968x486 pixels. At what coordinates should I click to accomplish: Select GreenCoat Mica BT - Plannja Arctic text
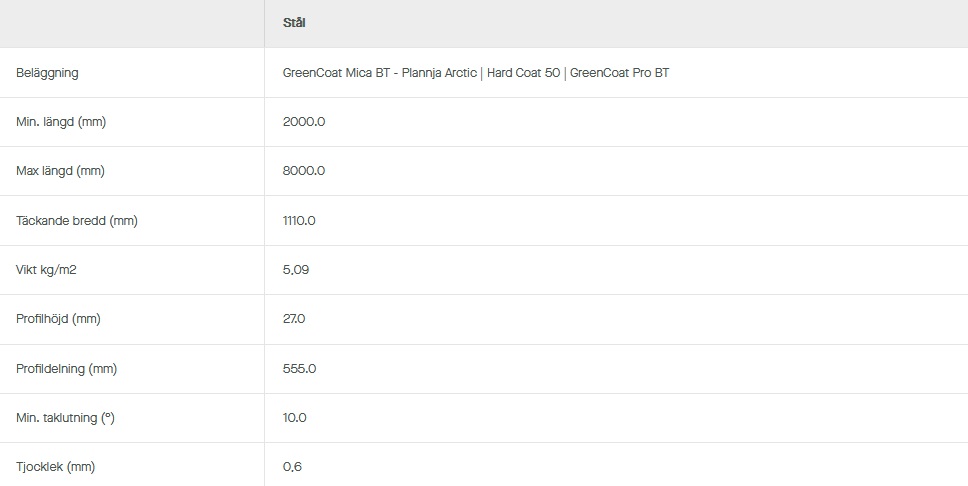click(380, 73)
